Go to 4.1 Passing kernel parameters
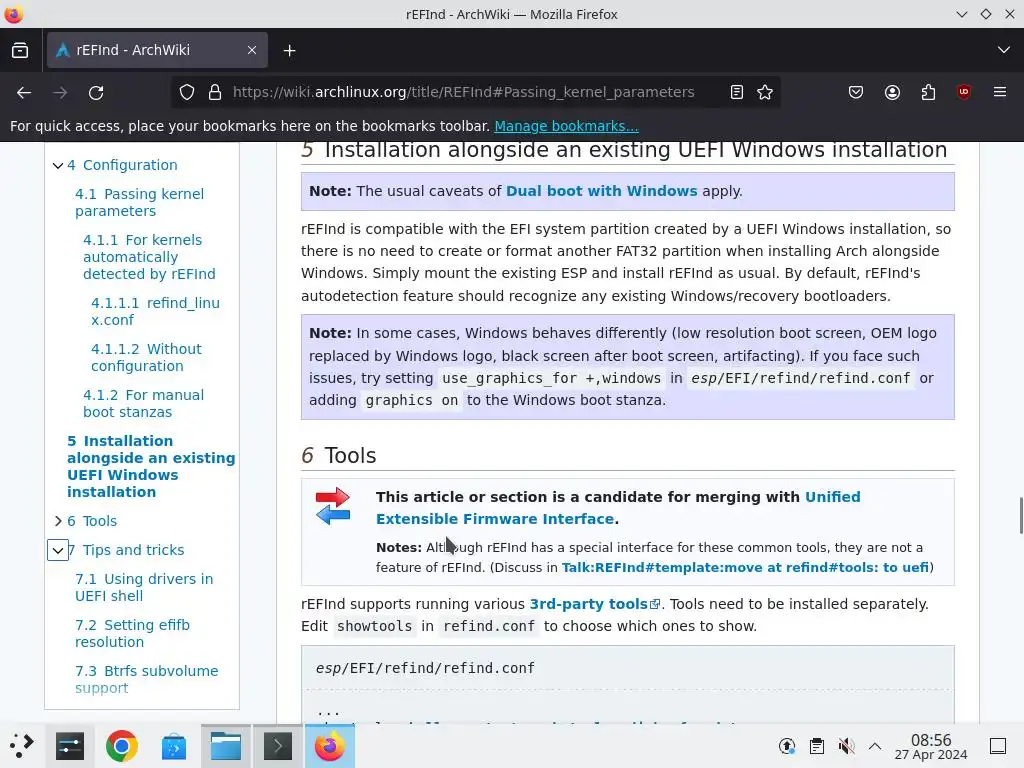Screen dimensions: 1024x768 [x=139, y=202]
